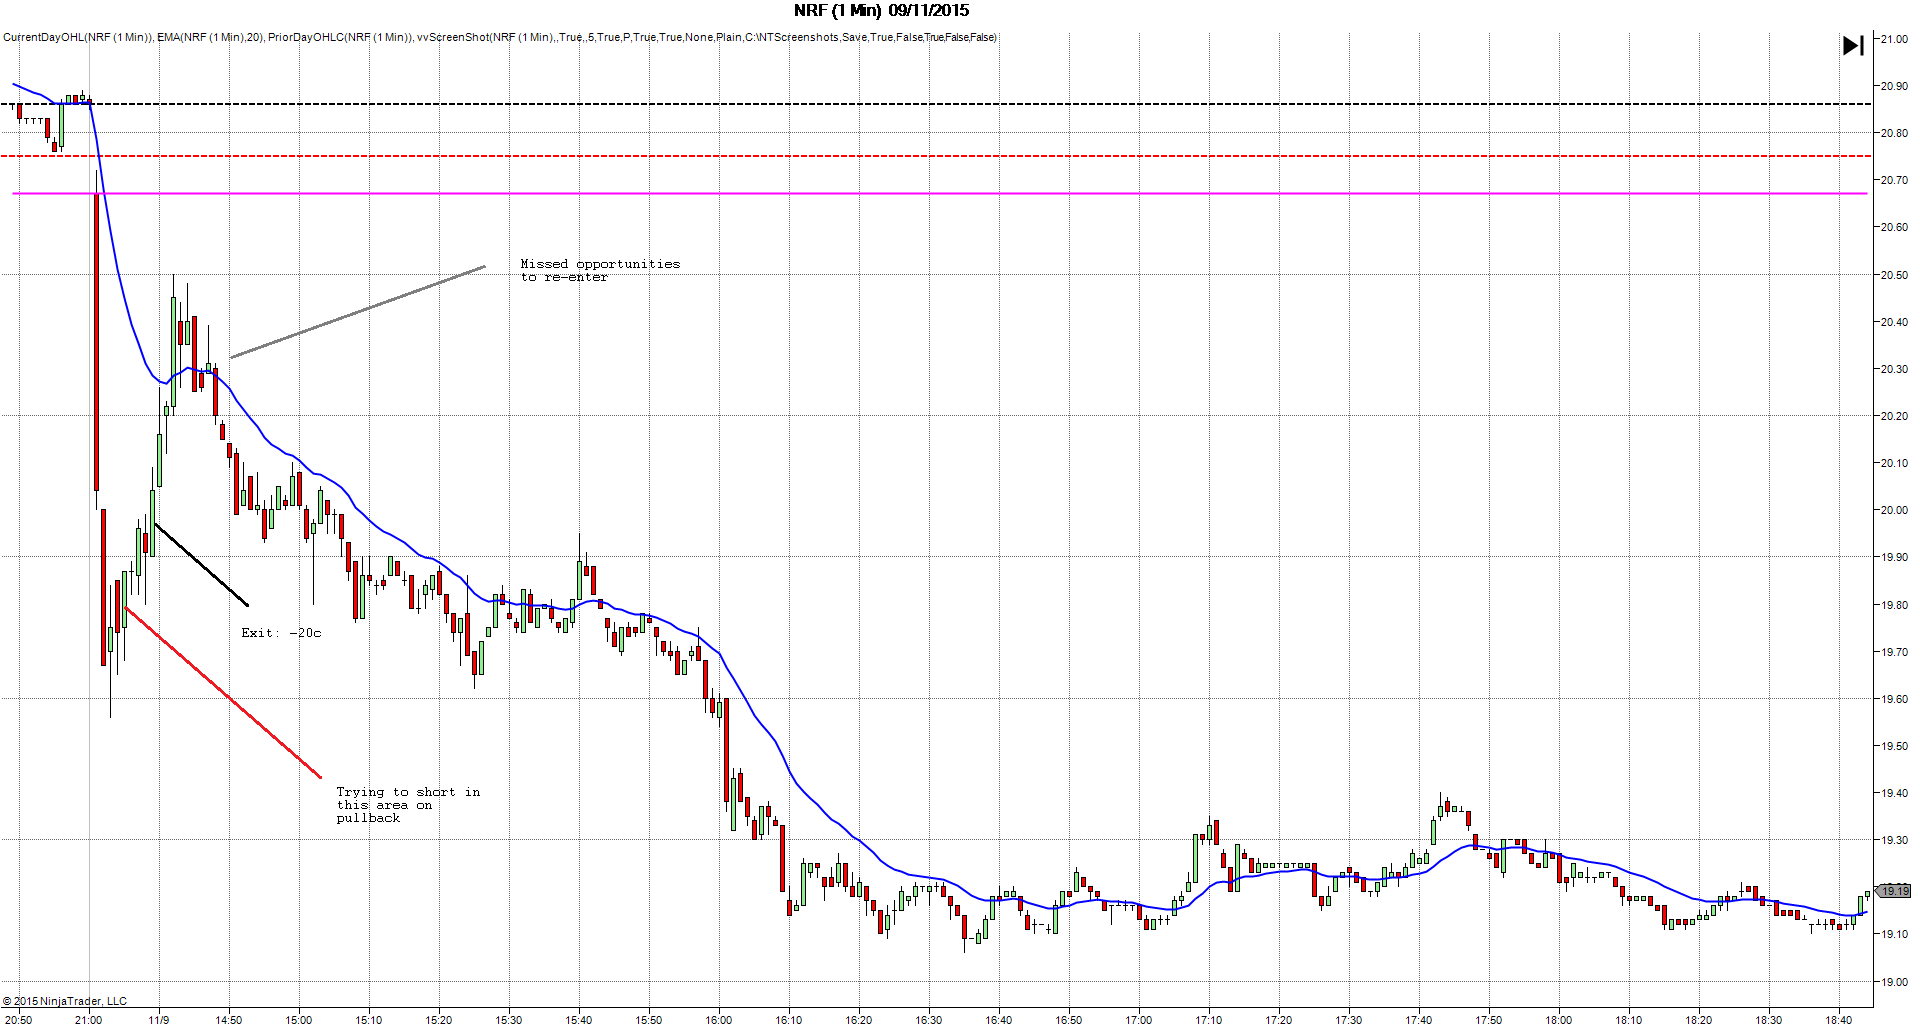
Task: Select the 'Missed opportunities to re-enter' annotation
Action: pyautogui.click(x=600, y=271)
